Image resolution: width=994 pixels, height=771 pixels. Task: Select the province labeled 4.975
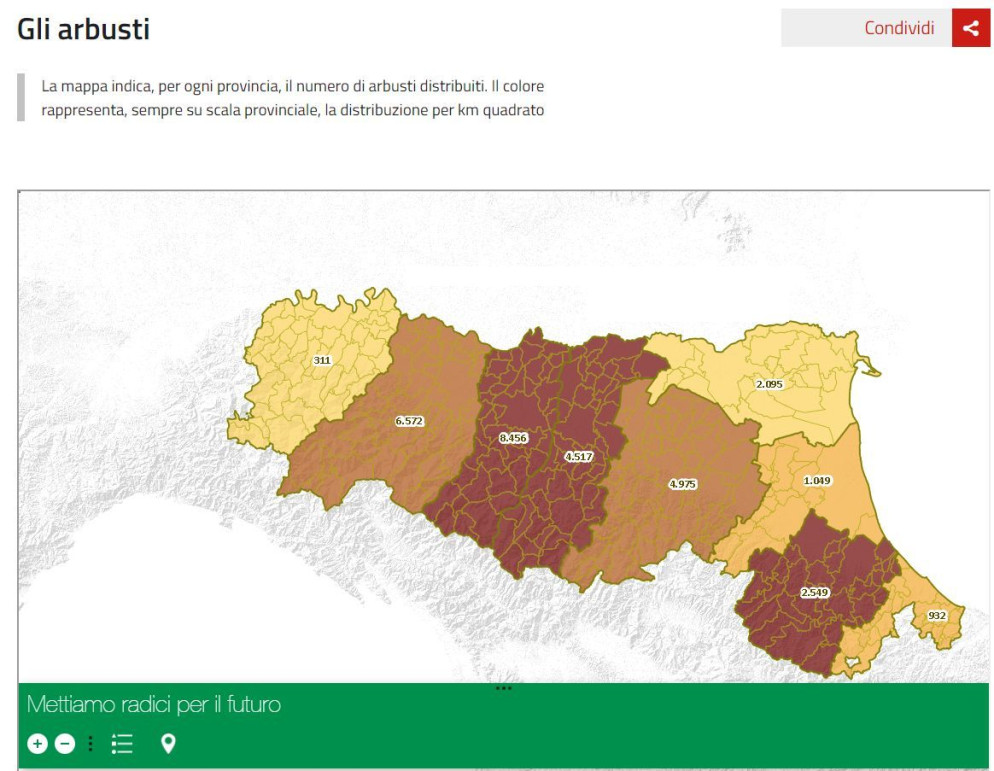(682, 484)
